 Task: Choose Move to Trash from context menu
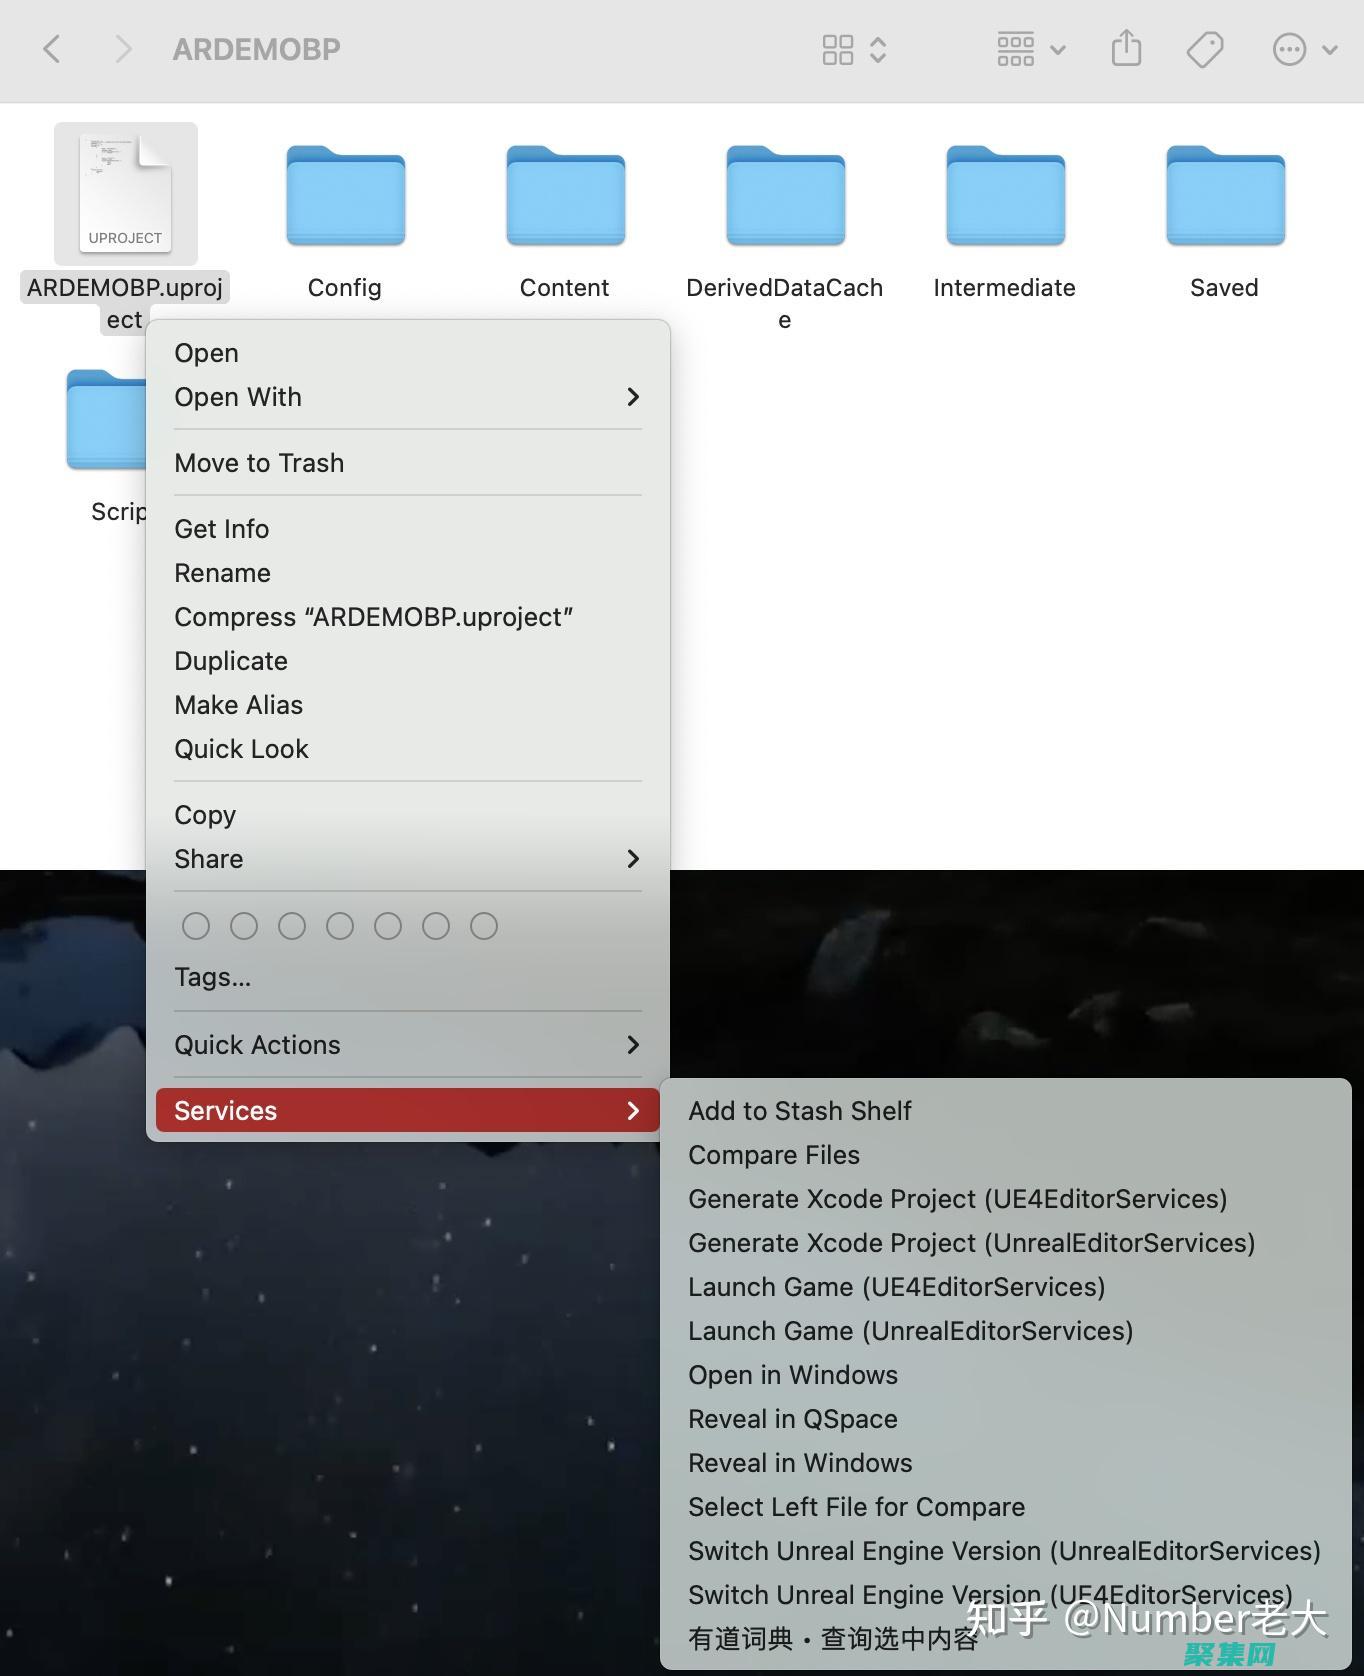click(259, 463)
